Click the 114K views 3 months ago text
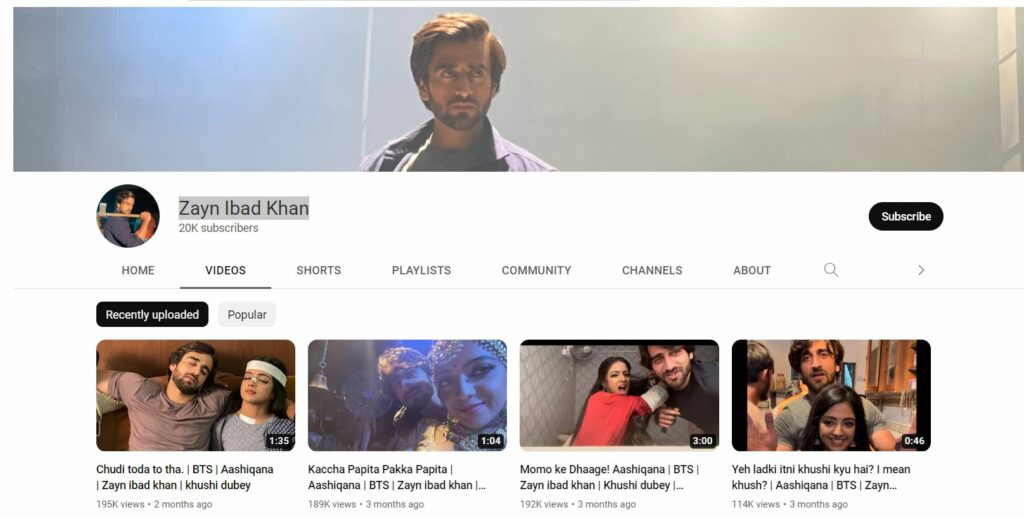 tap(790, 504)
